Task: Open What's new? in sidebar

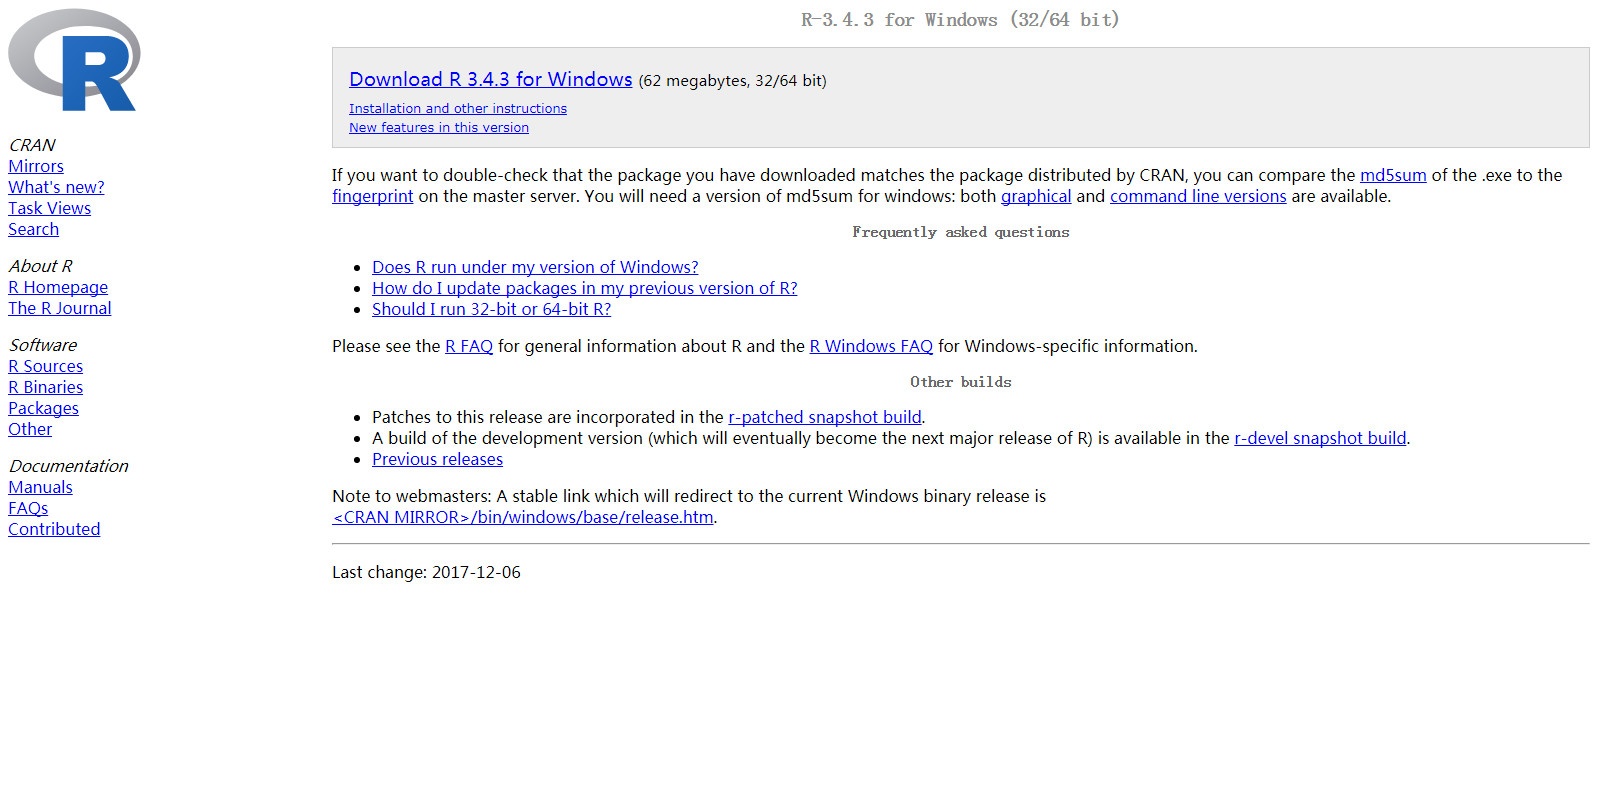Action: point(56,187)
